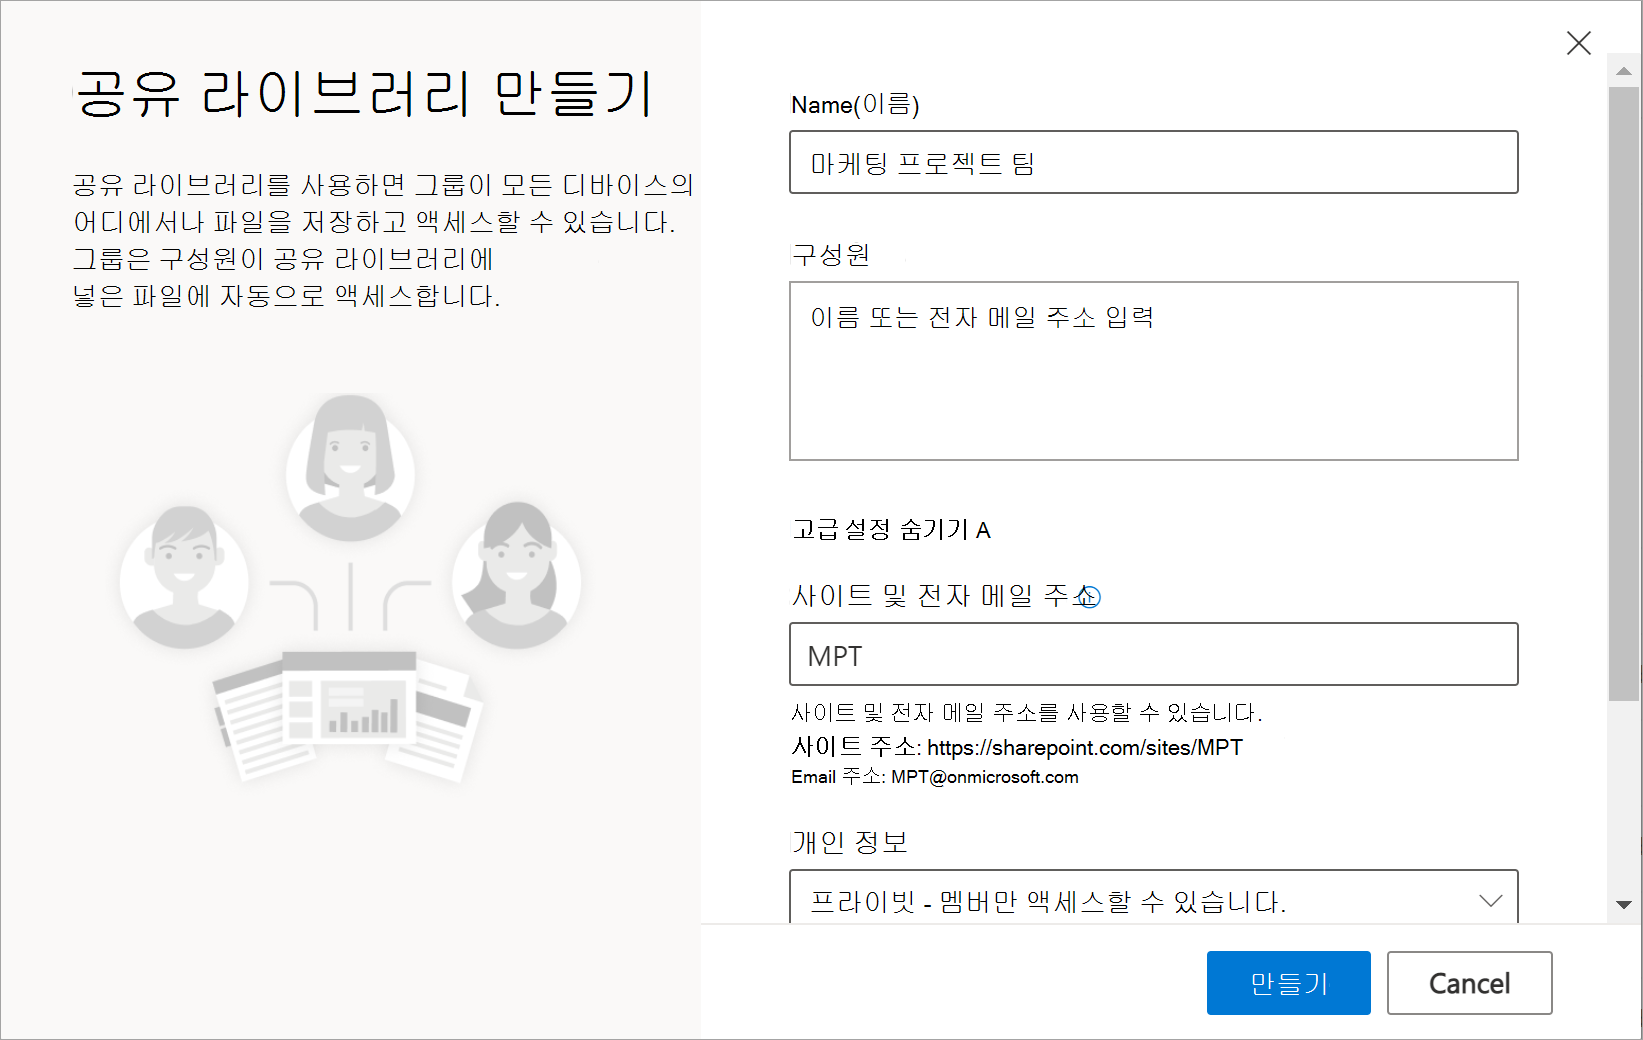Click the chevron arrow of the privacy dropdown
The width and height of the screenshot is (1643, 1040).
(1490, 901)
